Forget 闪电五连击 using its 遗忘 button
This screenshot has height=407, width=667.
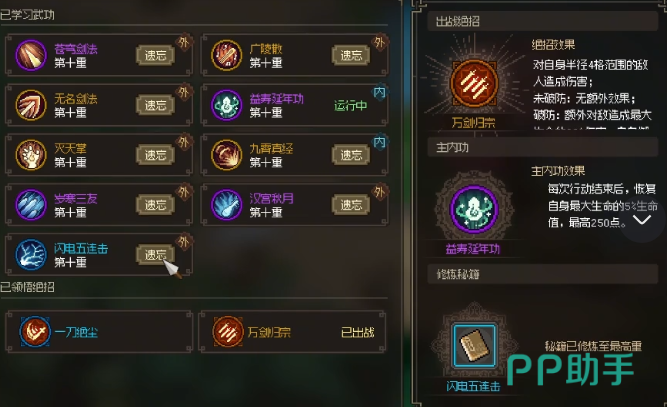155,254
